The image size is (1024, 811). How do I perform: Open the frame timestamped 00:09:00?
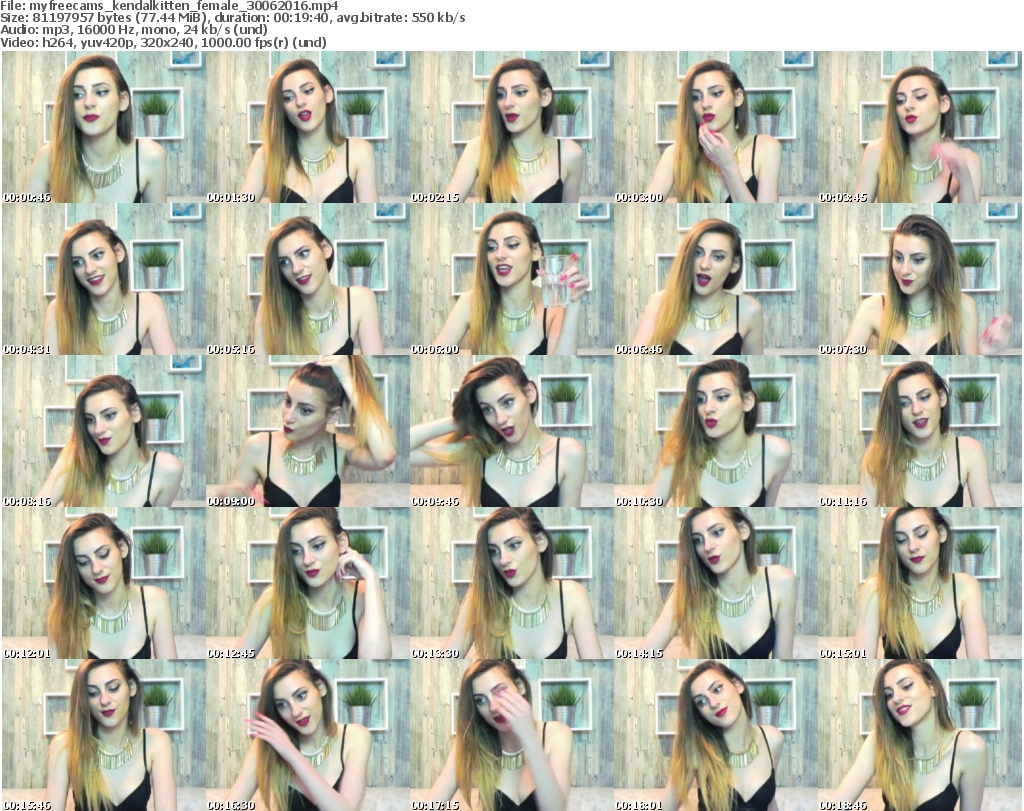pos(307,431)
